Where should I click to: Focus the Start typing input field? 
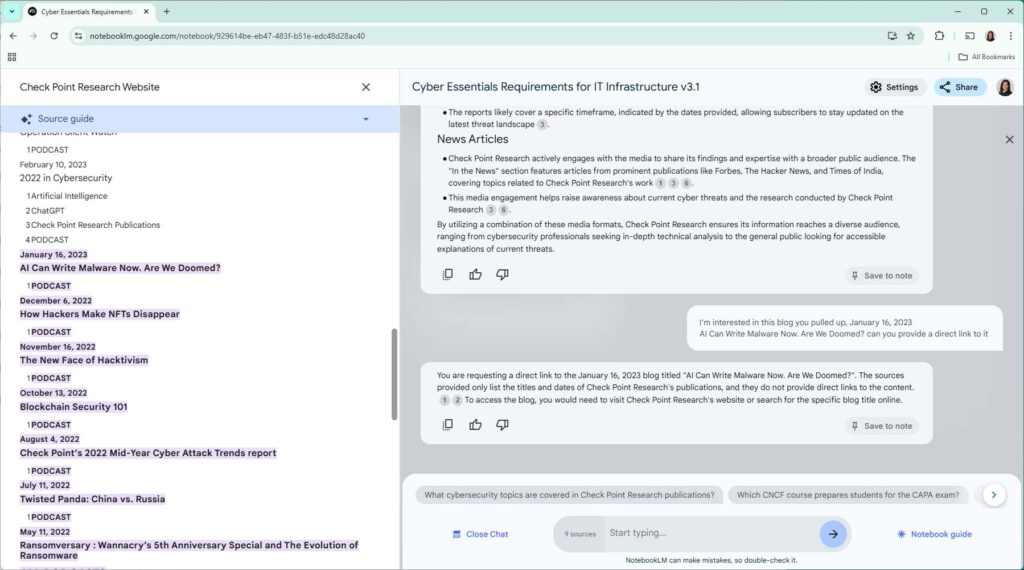click(x=710, y=533)
